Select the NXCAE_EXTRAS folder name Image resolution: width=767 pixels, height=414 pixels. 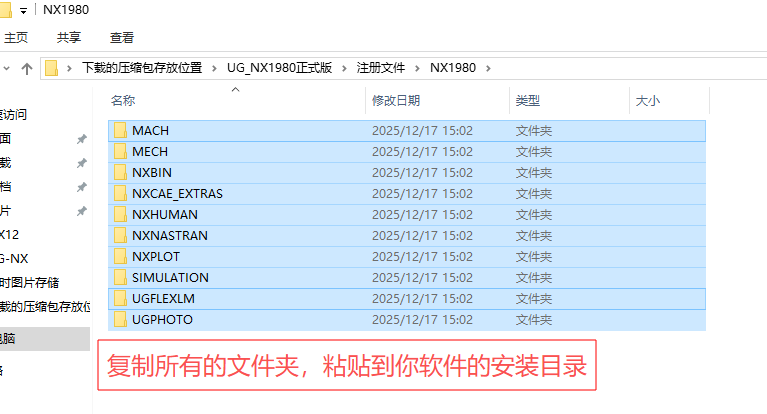coord(177,194)
